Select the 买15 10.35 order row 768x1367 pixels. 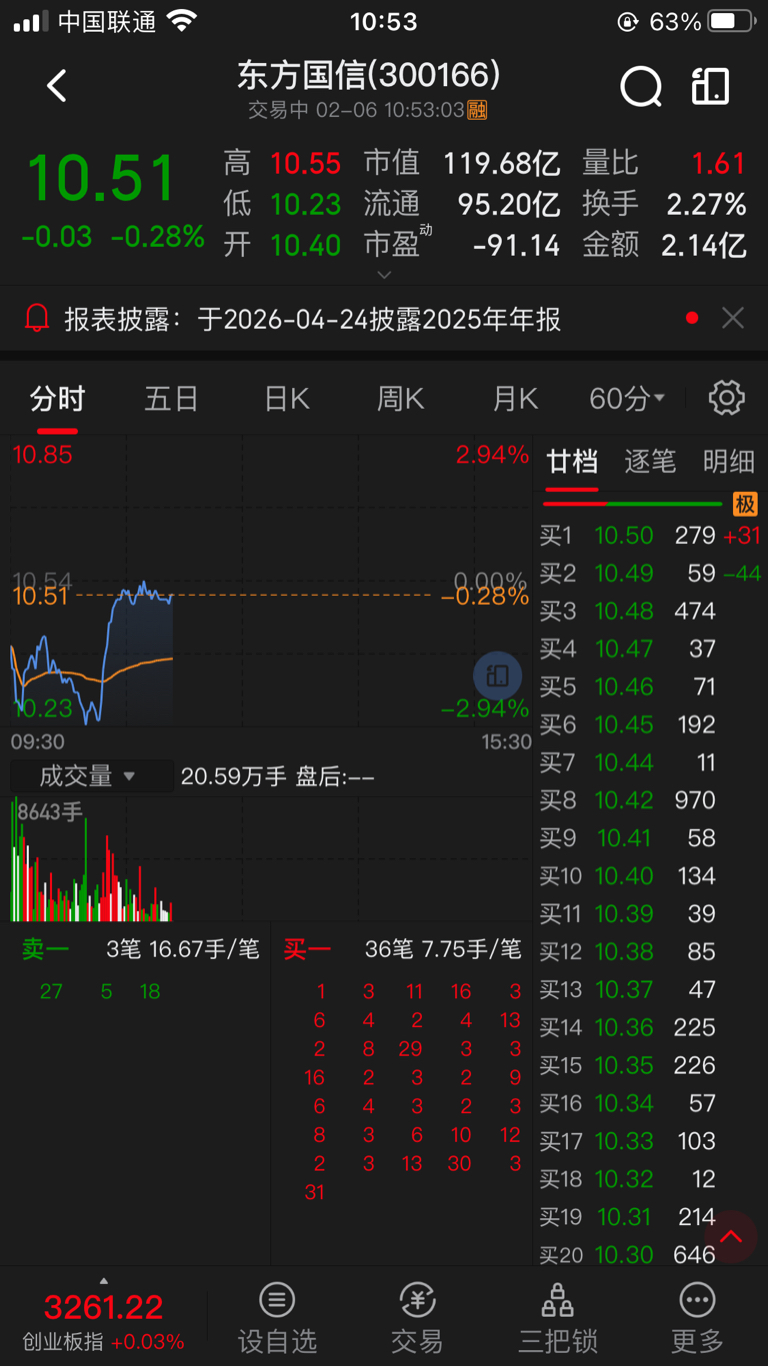click(x=650, y=1065)
